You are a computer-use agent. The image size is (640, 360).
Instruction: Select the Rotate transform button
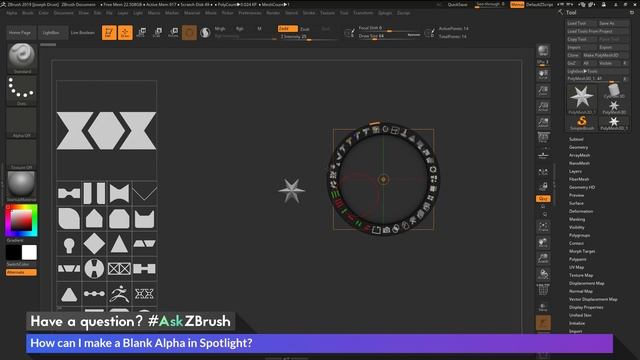point(173,33)
